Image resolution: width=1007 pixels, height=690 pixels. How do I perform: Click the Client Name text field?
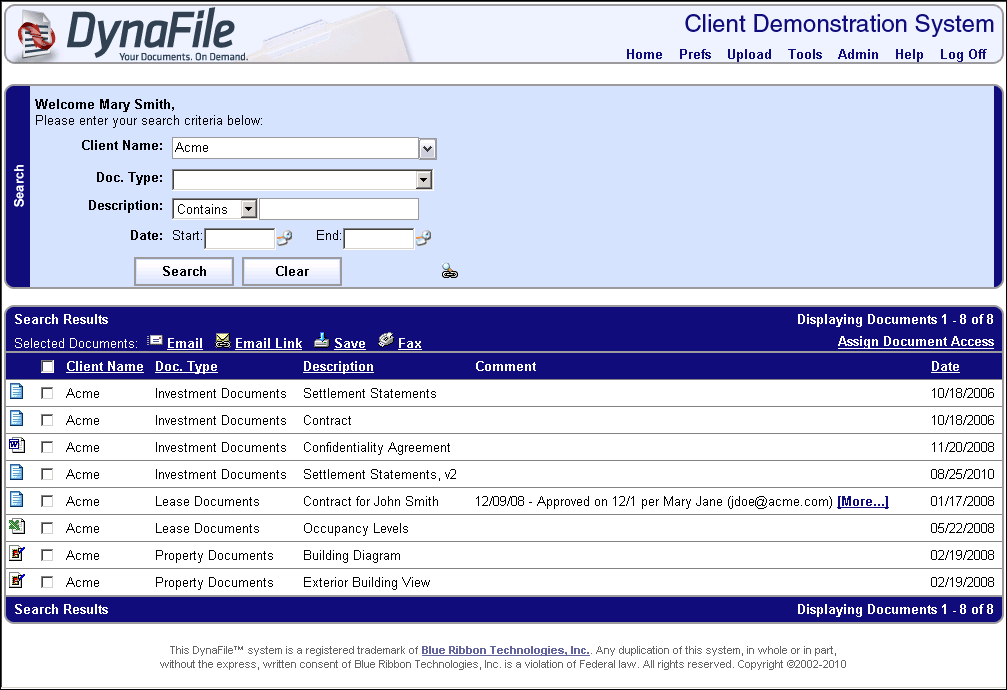click(295, 148)
